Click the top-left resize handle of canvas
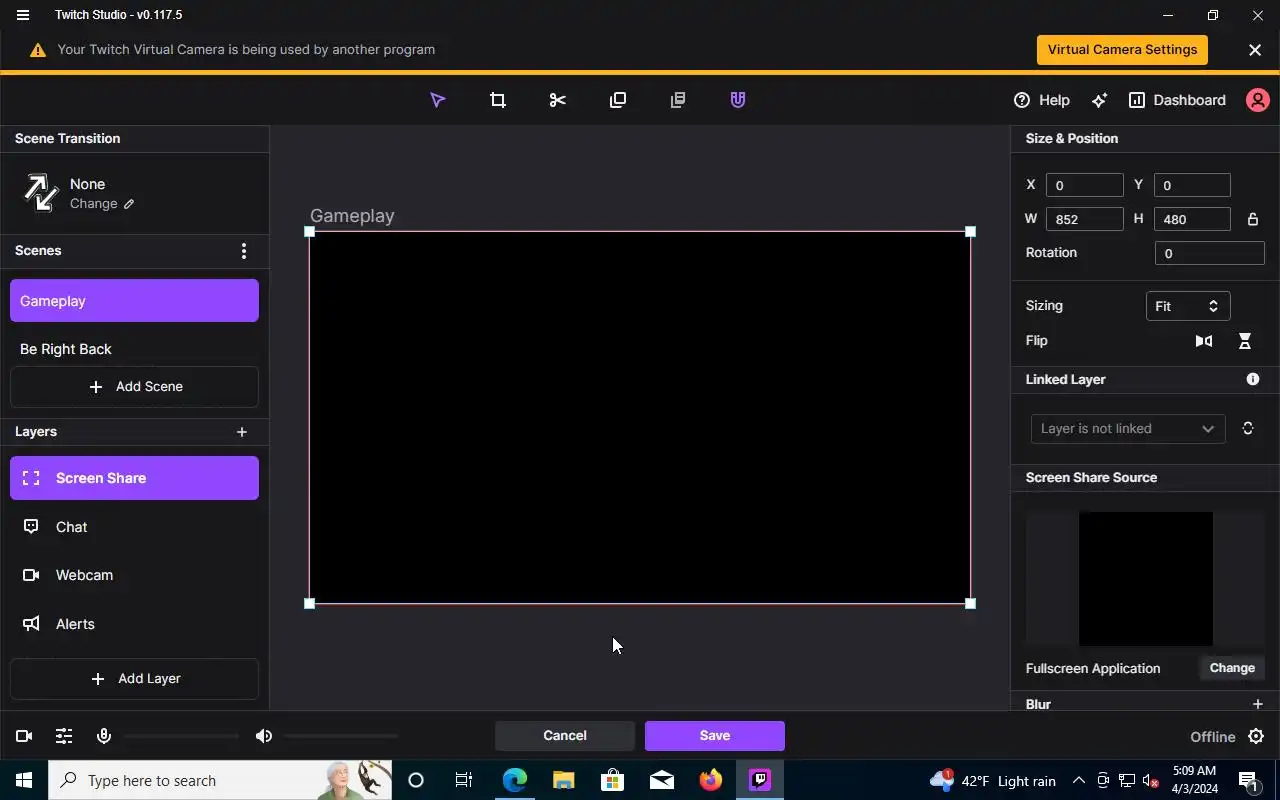The height and width of the screenshot is (800, 1280). (x=310, y=232)
